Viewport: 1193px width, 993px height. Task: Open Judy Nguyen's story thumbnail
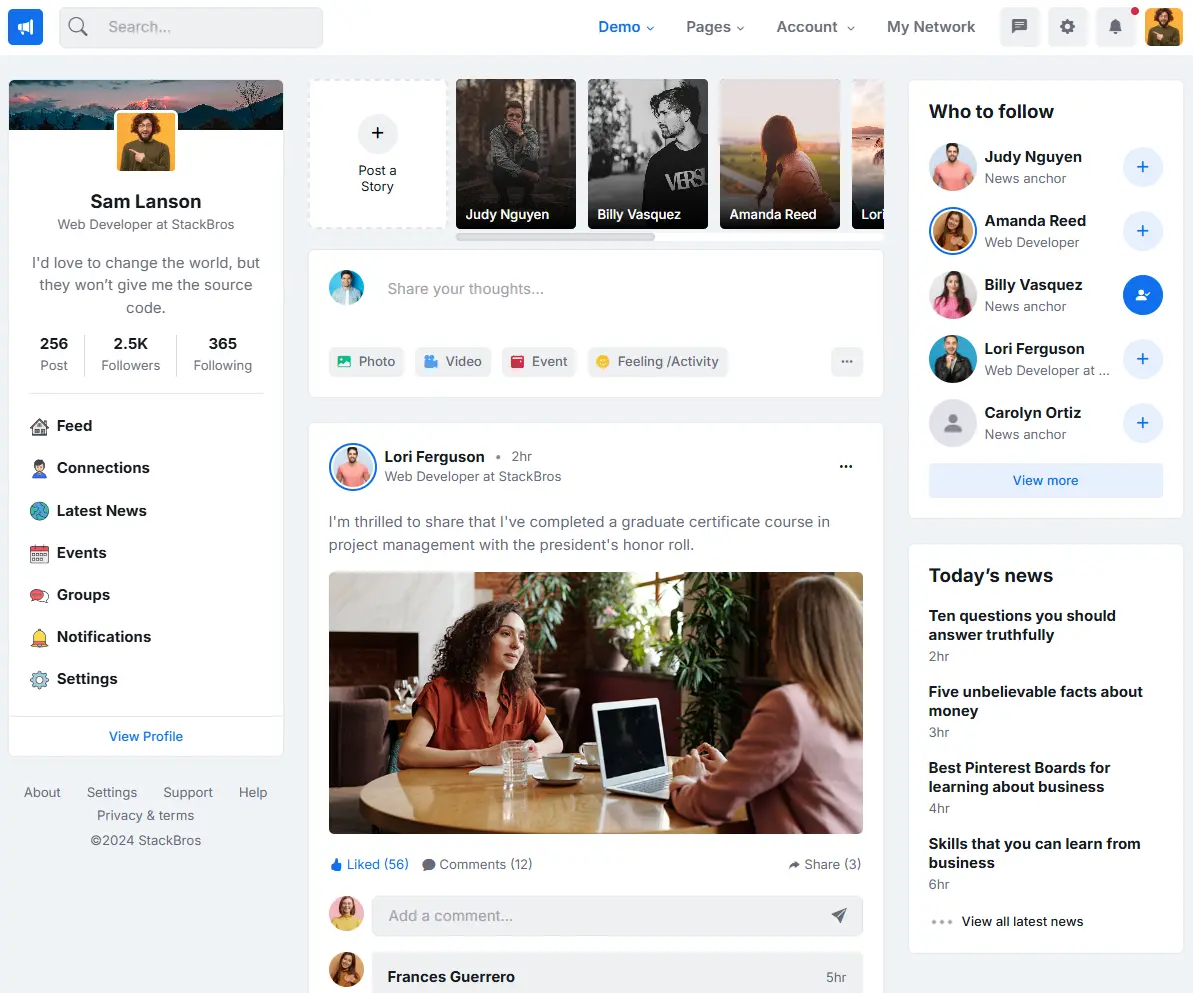[516, 154]
